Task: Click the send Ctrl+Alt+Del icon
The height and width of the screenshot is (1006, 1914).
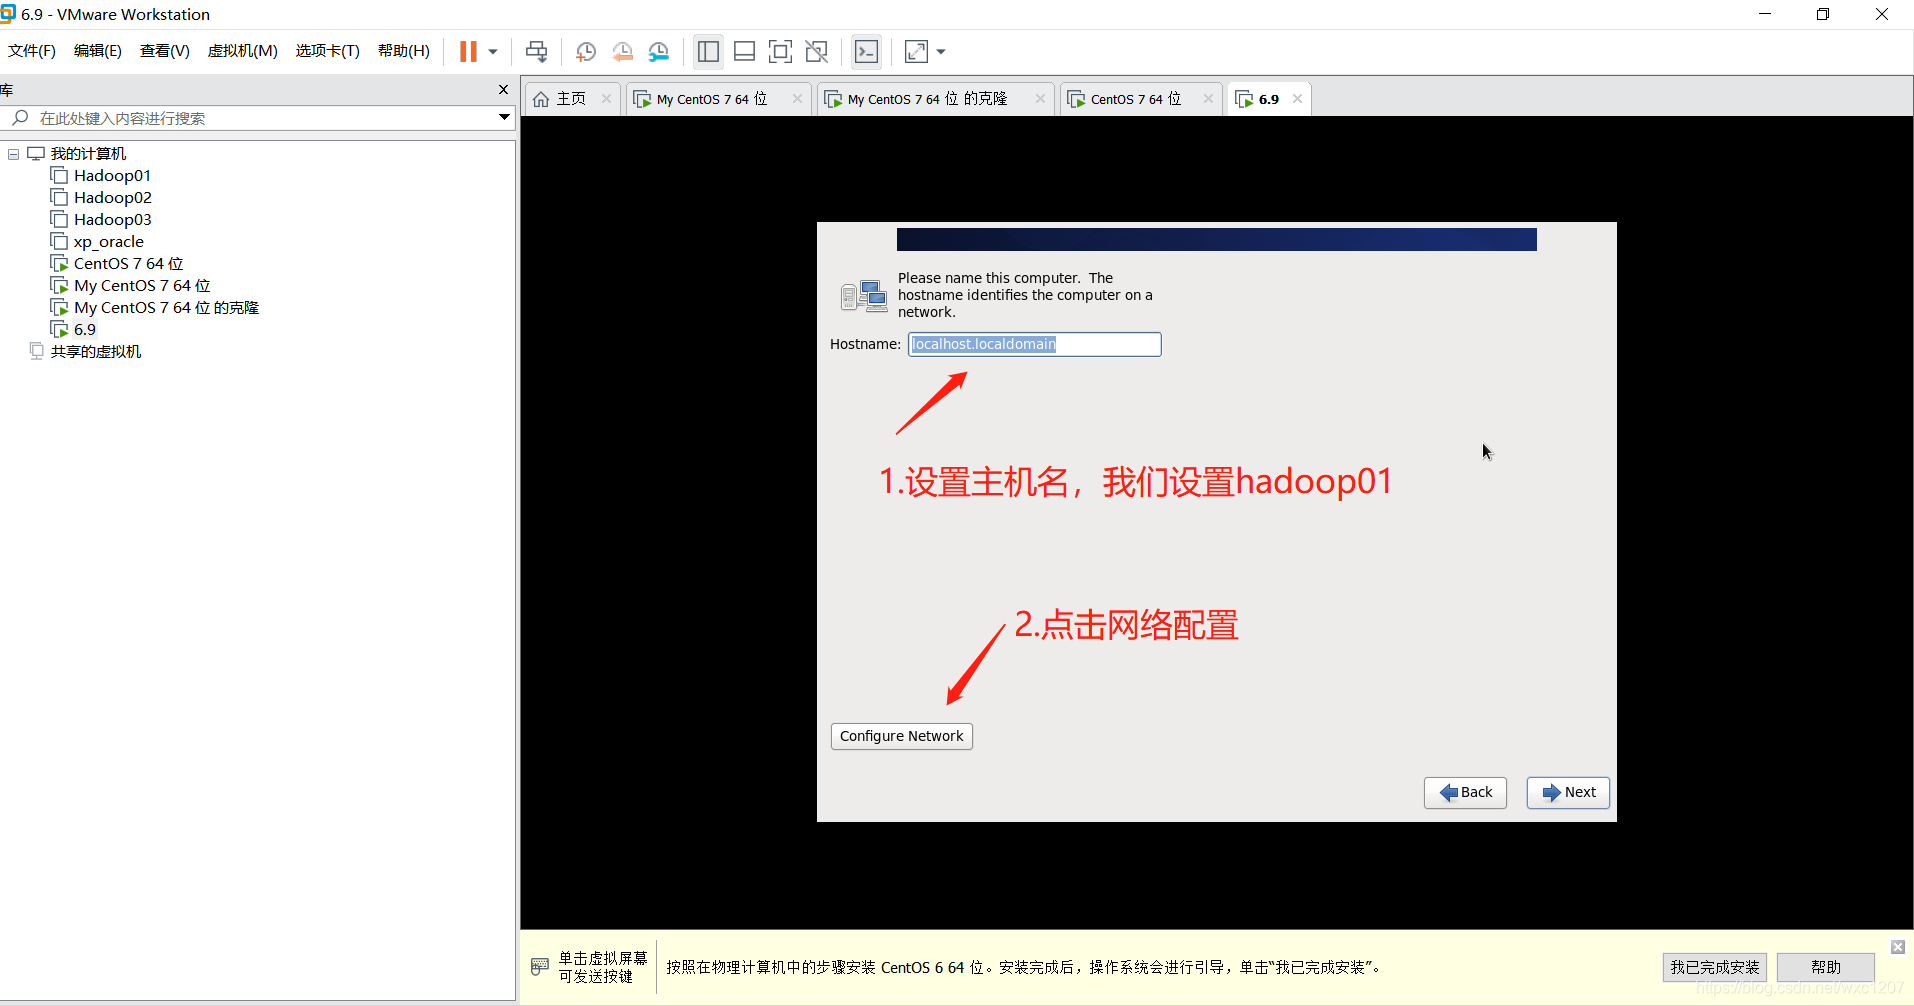Action: 537,52
